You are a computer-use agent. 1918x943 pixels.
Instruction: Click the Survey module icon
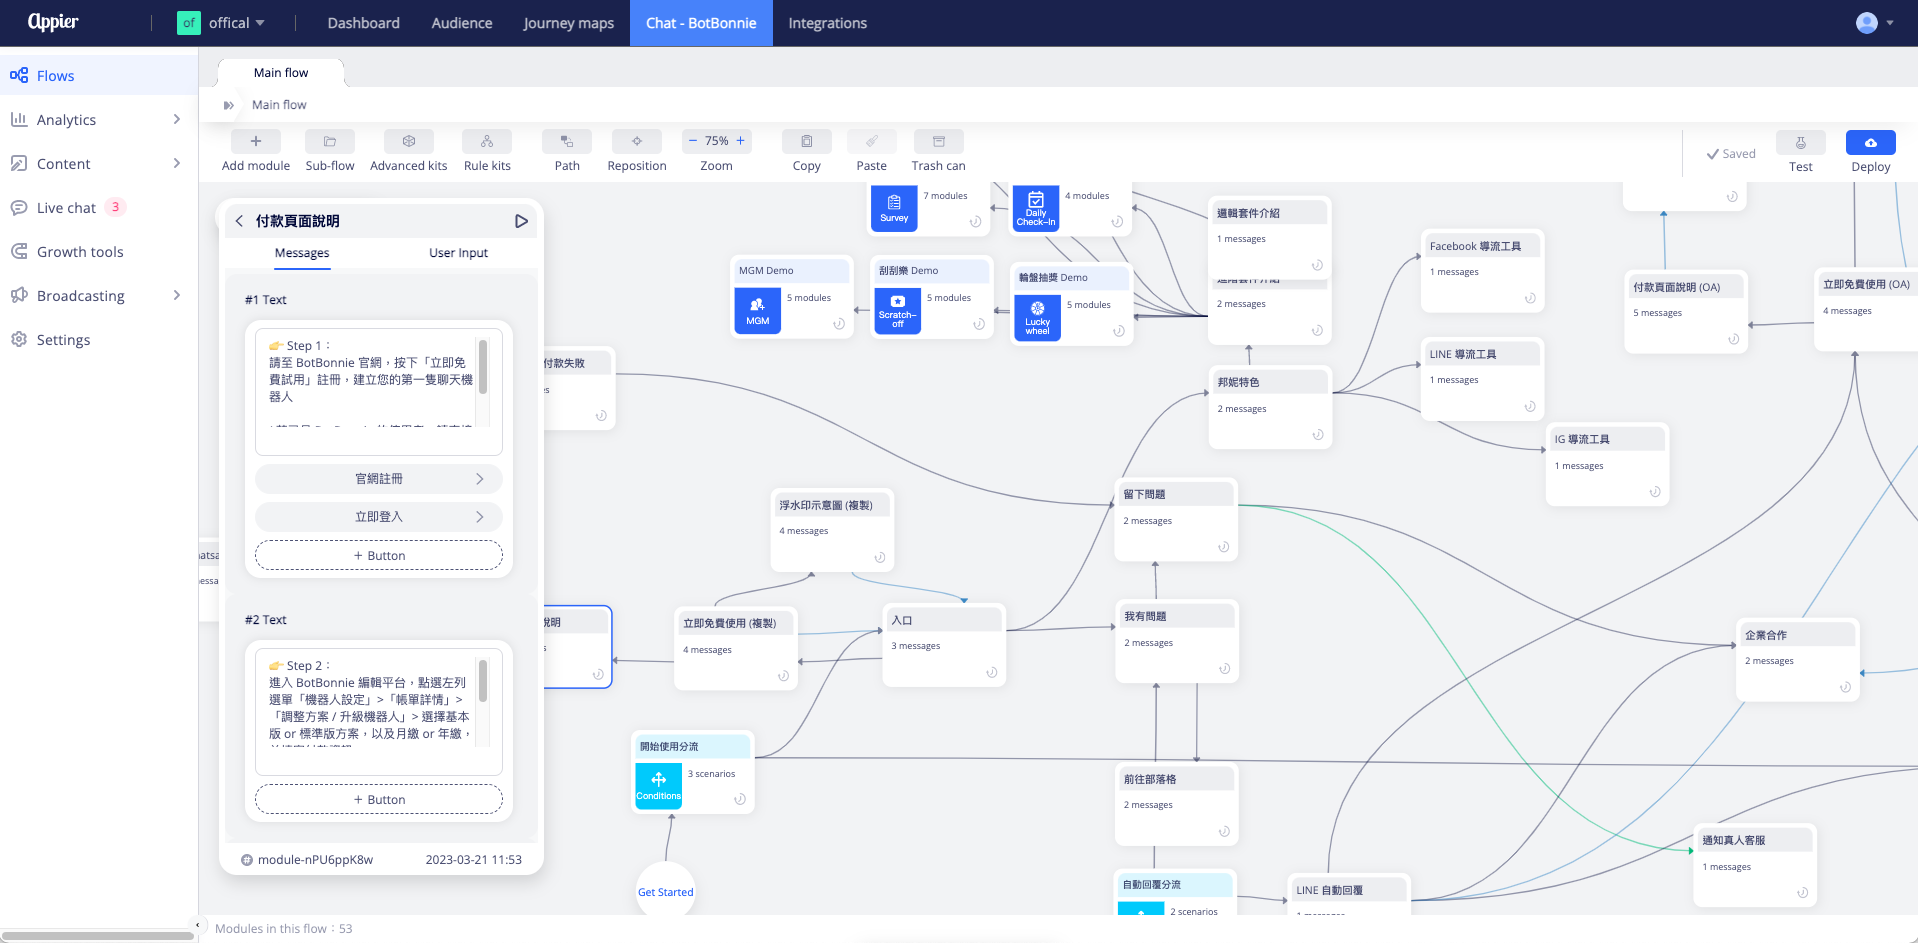pos(894,207)
